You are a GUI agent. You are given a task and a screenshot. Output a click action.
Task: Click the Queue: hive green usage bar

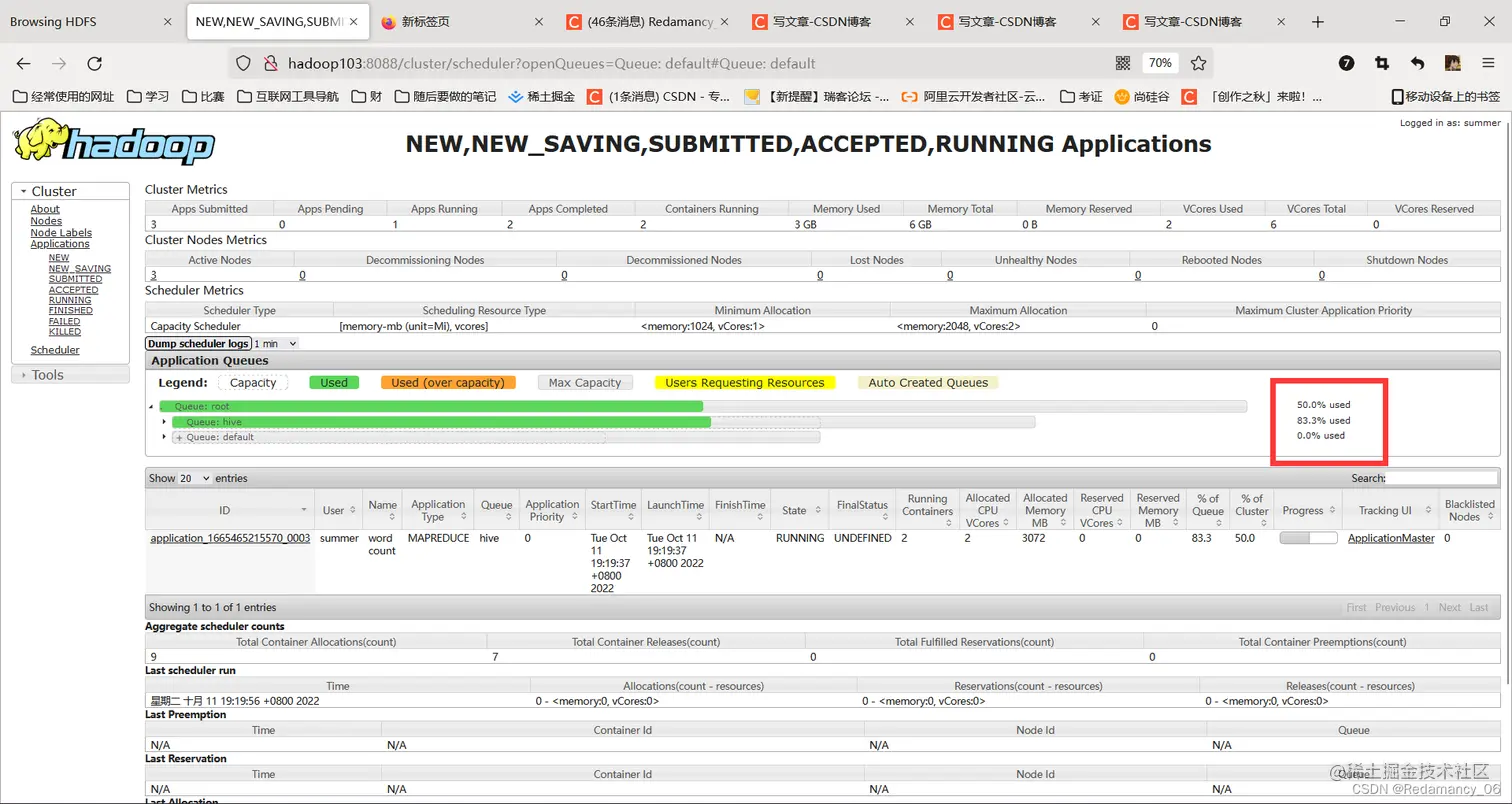441,422
